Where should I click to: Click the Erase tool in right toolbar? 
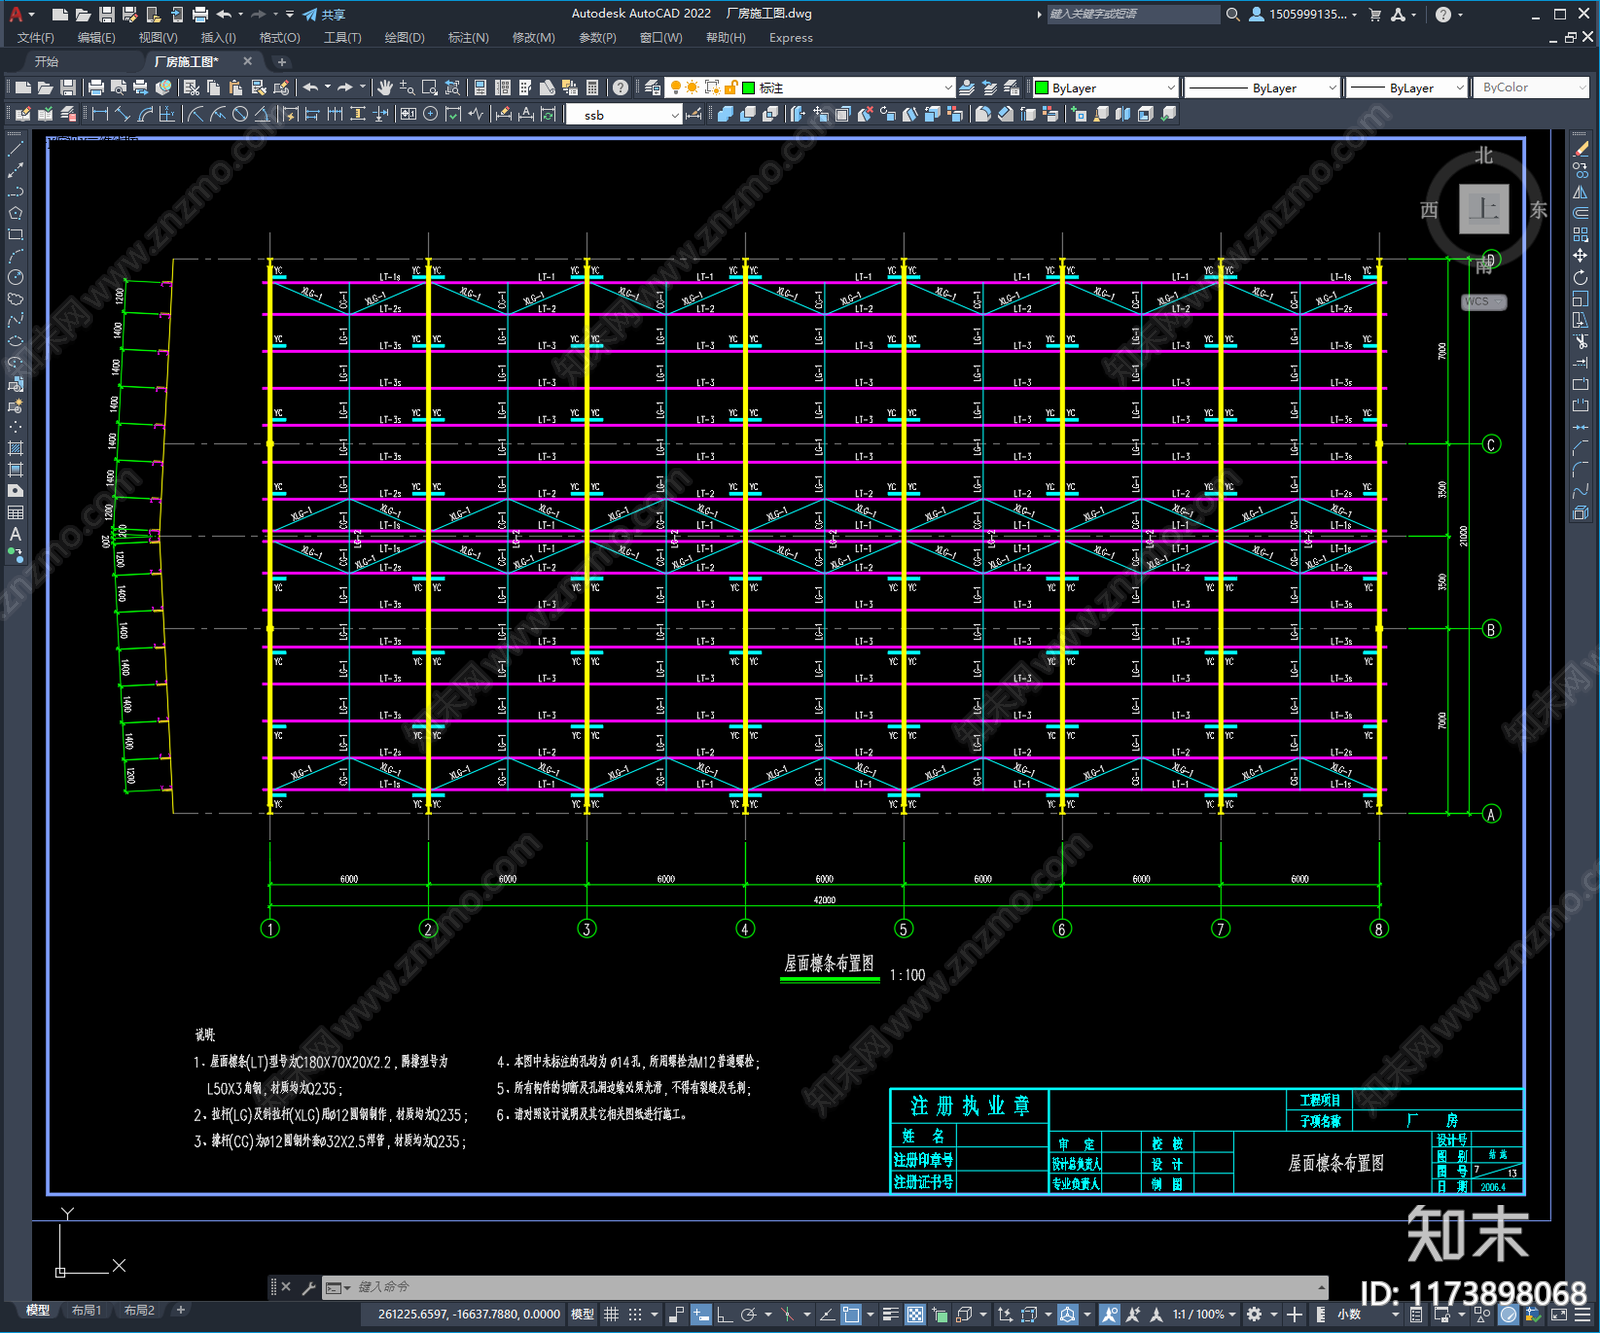[1581, 149]
